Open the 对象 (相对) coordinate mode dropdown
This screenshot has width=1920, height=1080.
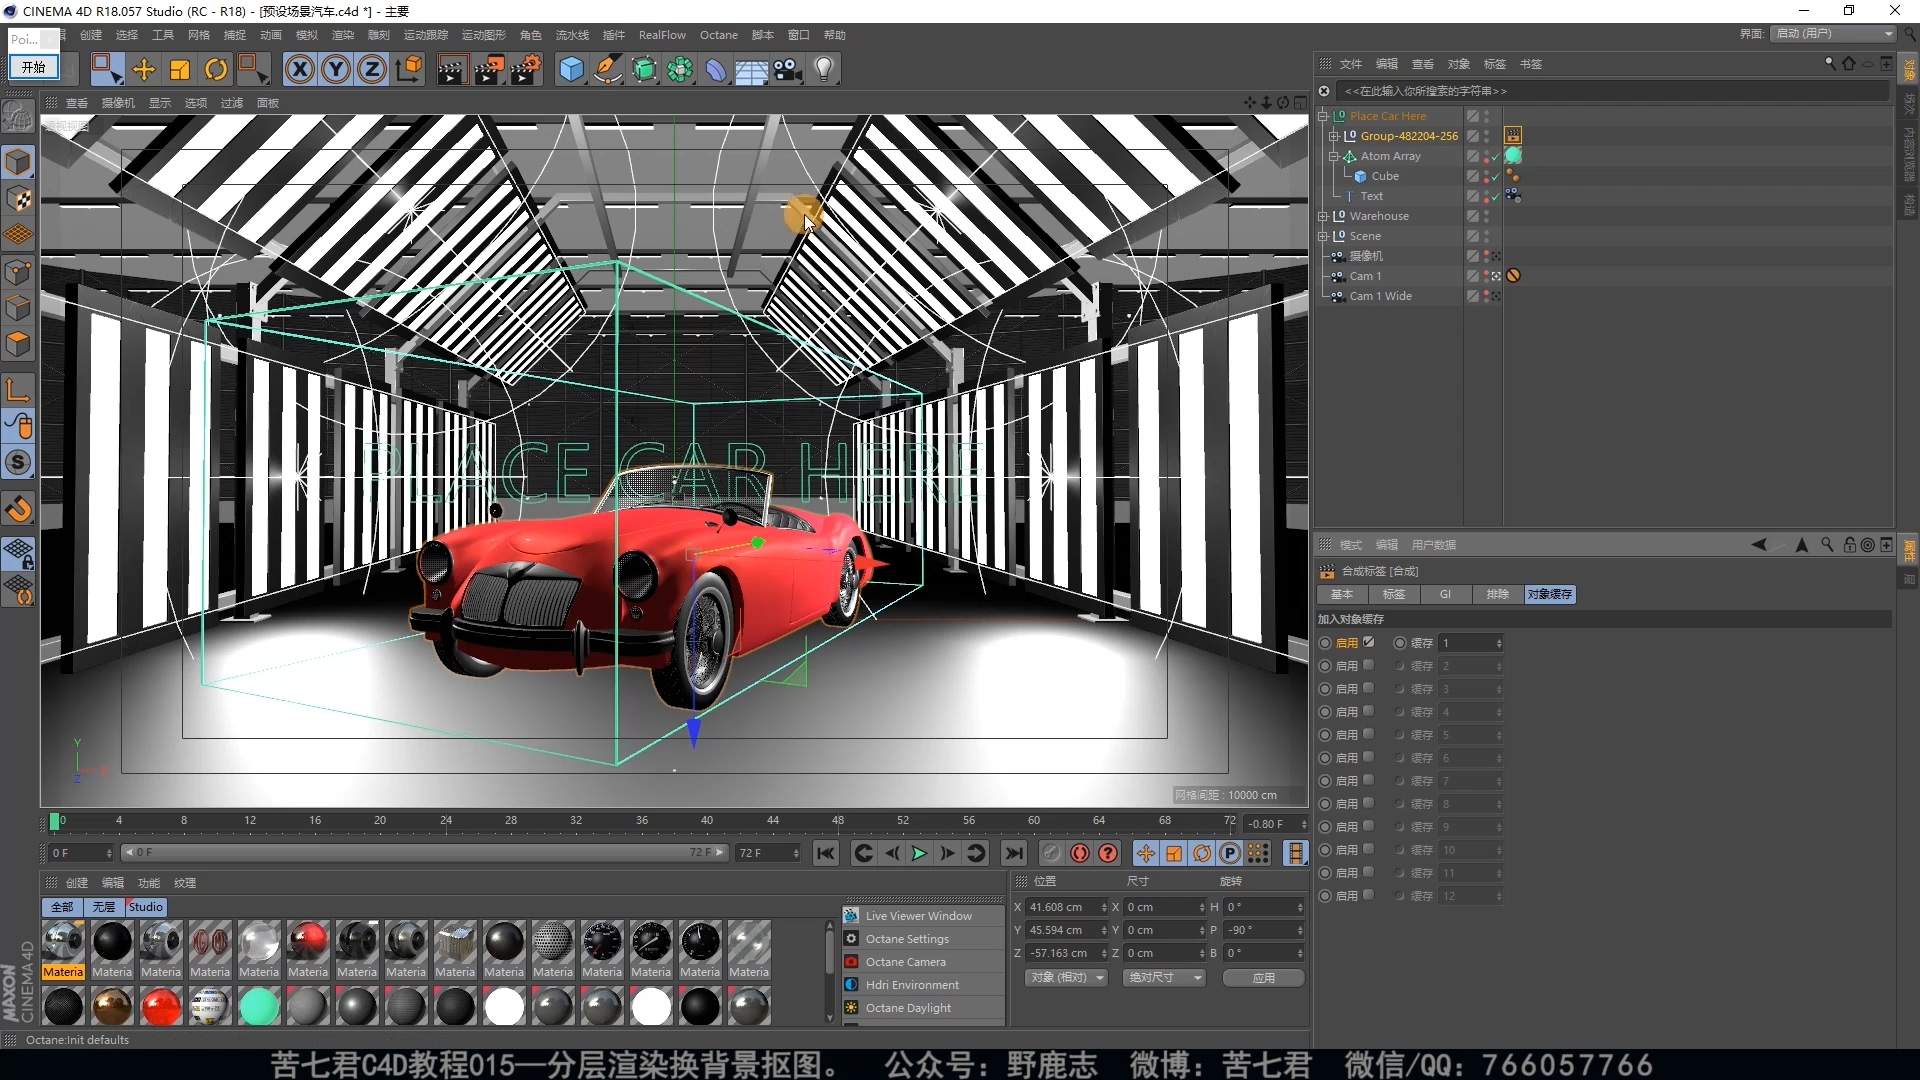pyautogui.click(x=1066, y=977)
